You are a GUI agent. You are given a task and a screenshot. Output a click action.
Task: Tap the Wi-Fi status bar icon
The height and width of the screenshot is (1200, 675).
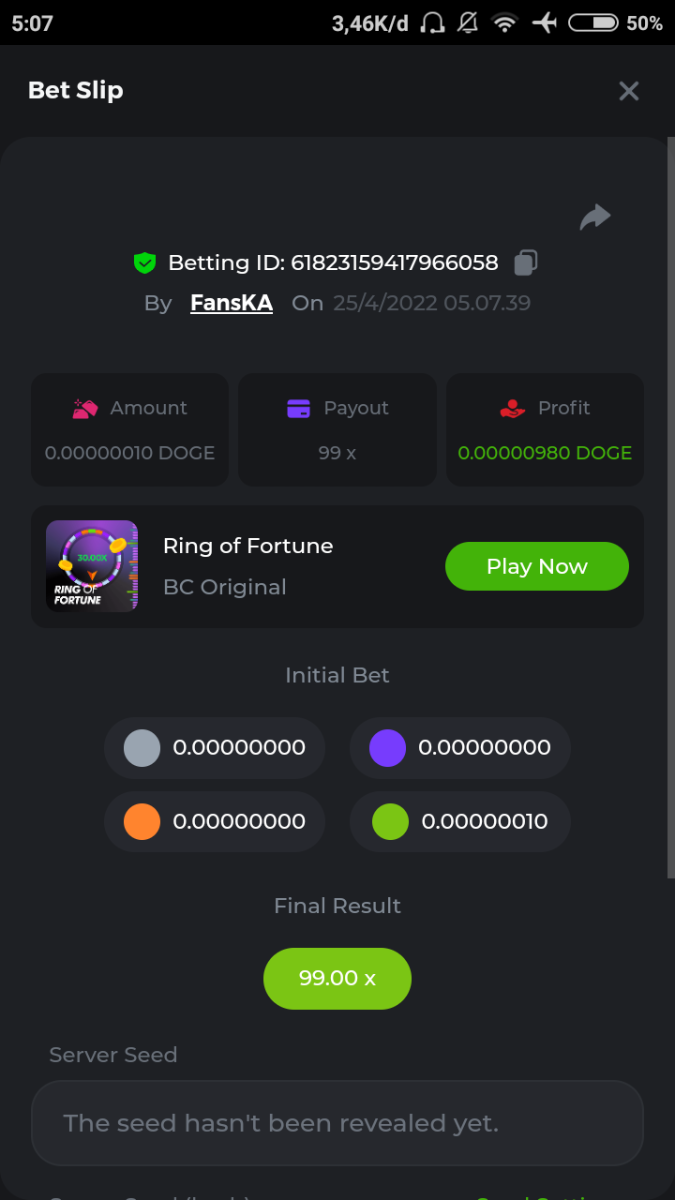506,23
